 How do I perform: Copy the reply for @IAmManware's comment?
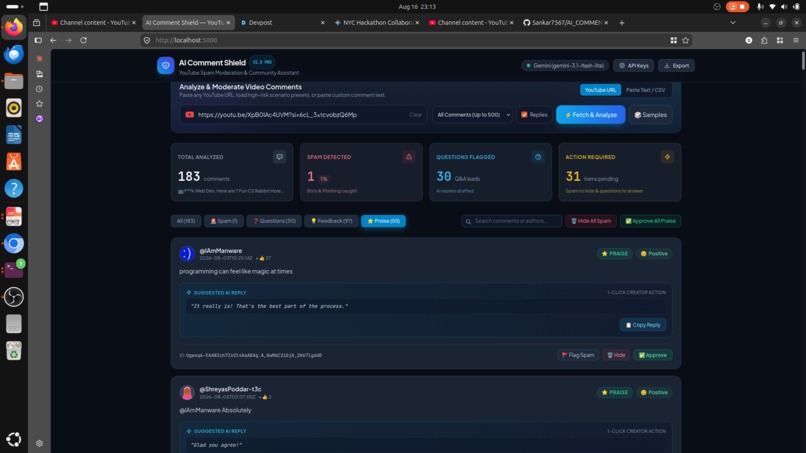pyautogui.click(x=643, y=325)
